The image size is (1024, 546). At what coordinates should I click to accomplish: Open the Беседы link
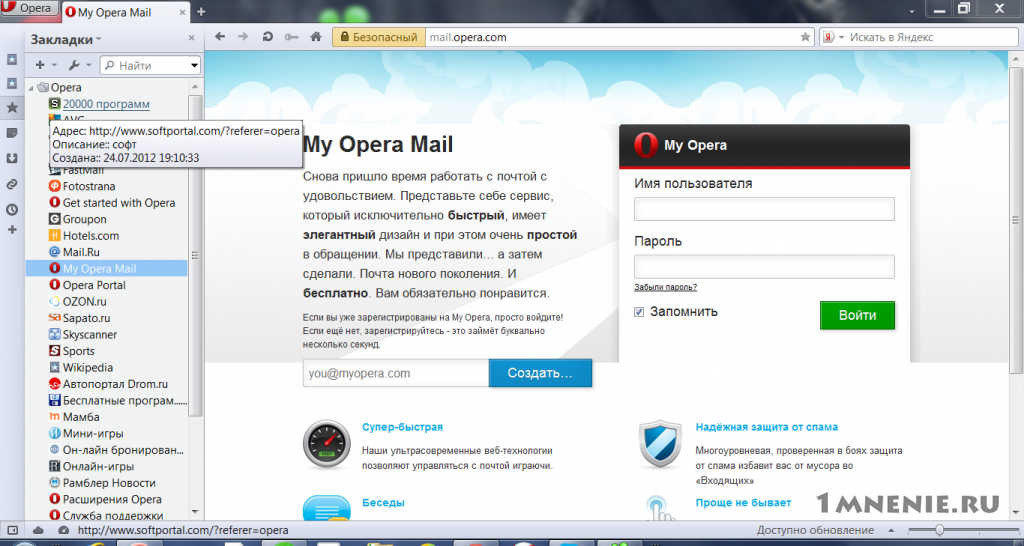[383, 503]
